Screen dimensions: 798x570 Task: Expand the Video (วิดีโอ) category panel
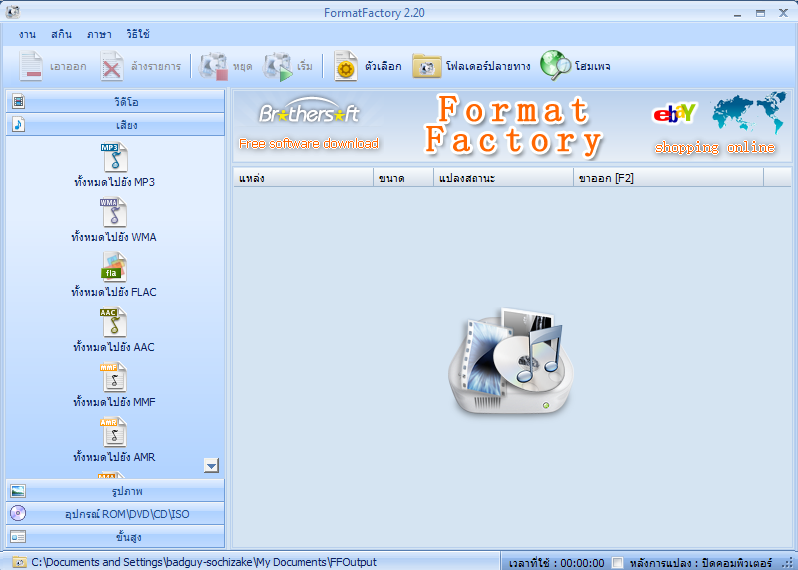pyautogui.click(x=115, y=101)
